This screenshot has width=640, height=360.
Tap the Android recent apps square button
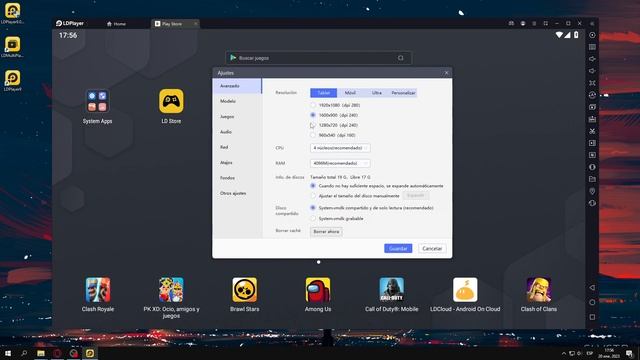click(592, 317)
